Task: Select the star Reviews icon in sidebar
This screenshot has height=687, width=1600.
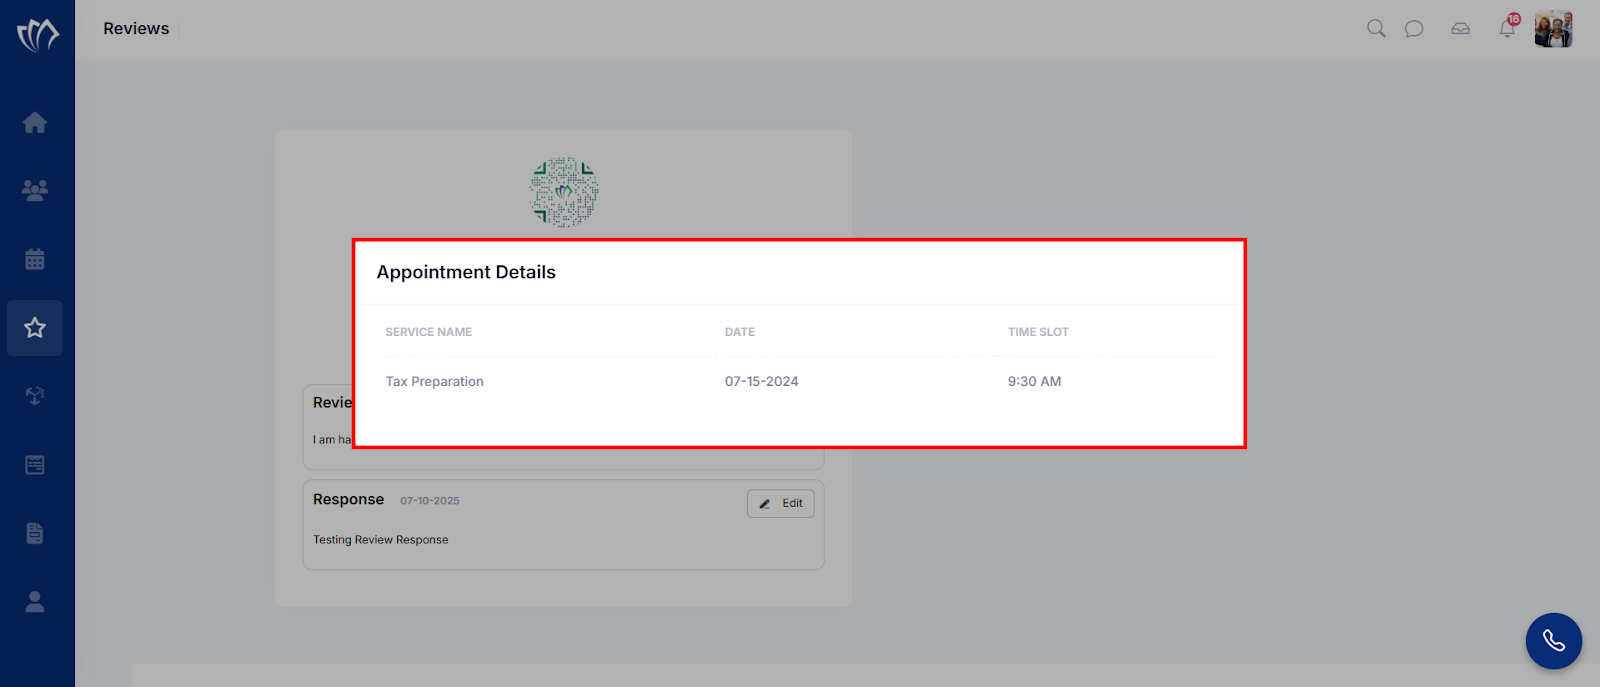Action: coord(35,328)
